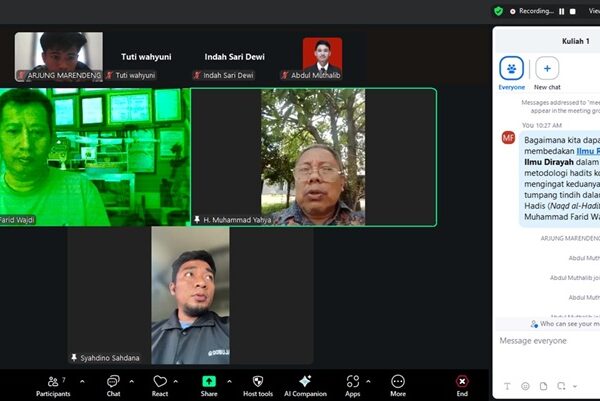600x401 pixels.
Task: Start screen Share
Action: point(209,386)
